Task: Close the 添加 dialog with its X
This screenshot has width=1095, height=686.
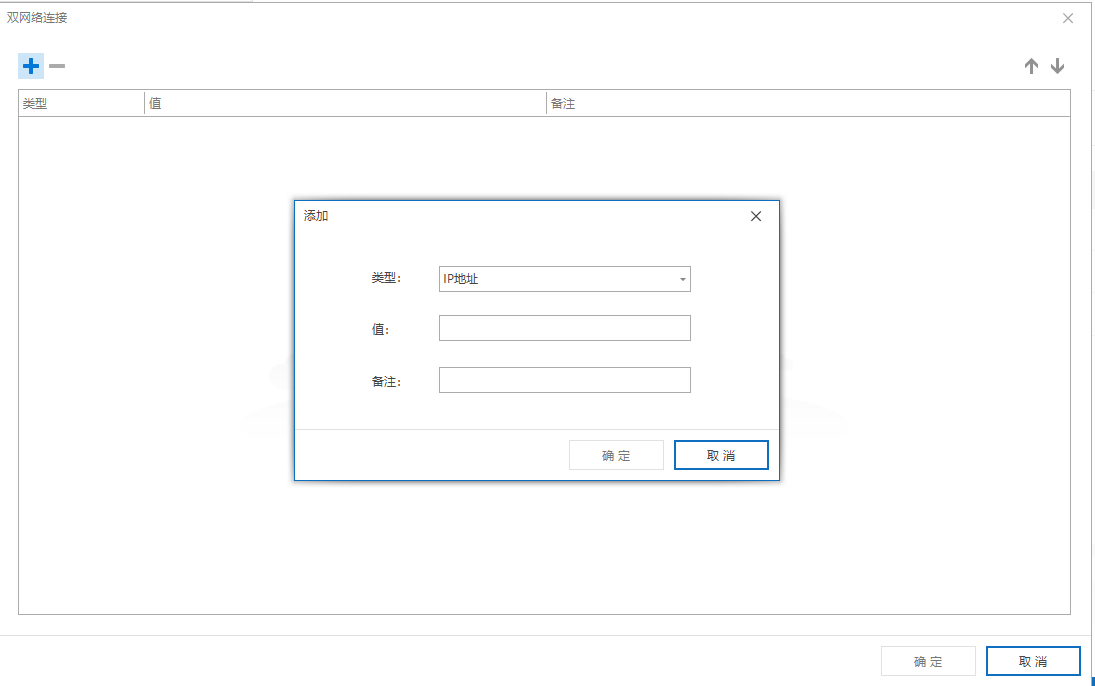Action: click(756, 216)
